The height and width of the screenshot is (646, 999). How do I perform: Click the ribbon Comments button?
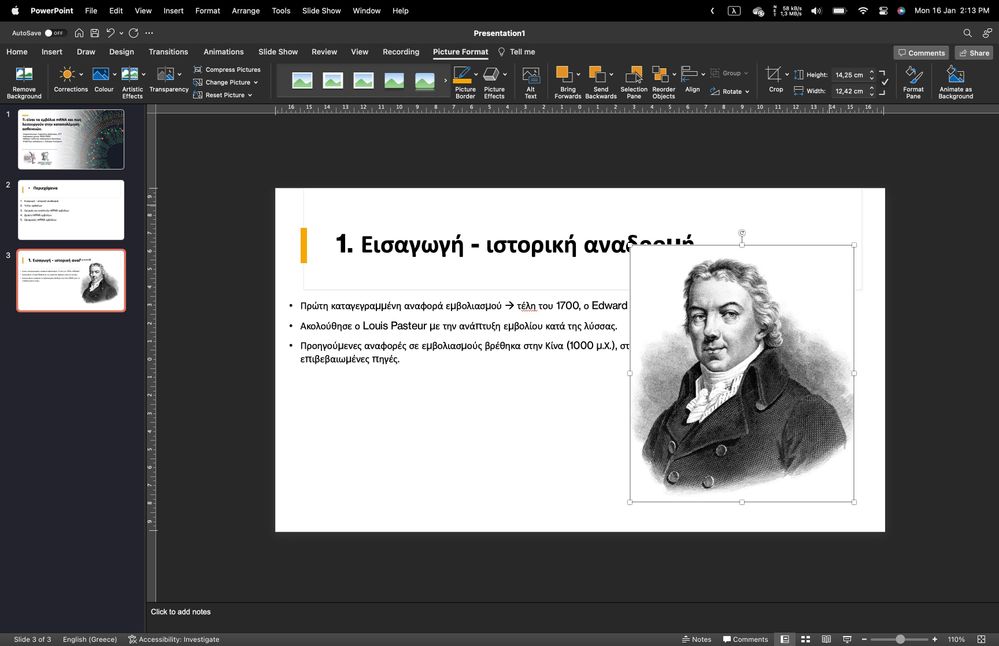921,53
